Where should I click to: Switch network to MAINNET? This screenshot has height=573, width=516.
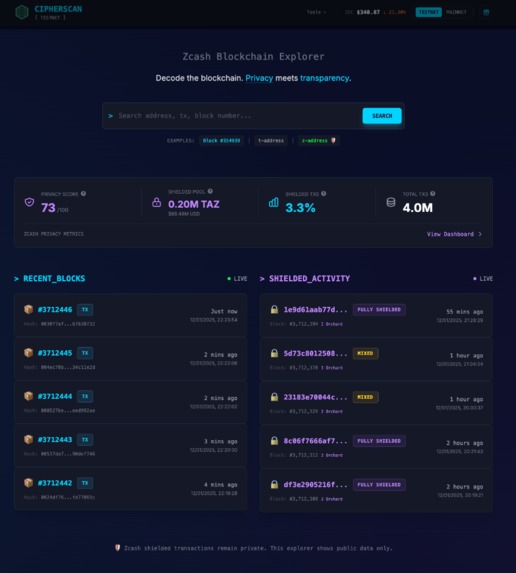click(456, 12)
